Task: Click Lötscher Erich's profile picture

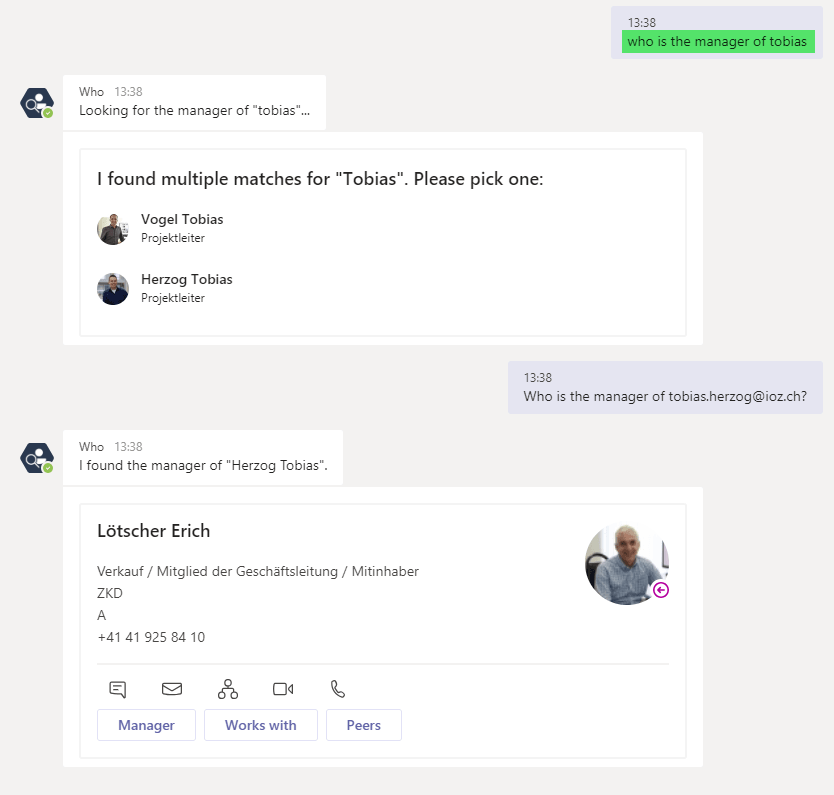Action: click(627, 564)
